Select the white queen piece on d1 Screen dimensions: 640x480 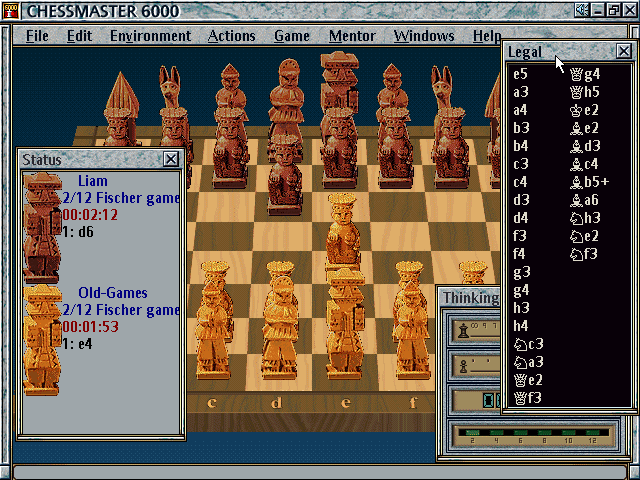click(x=282, y=327)
